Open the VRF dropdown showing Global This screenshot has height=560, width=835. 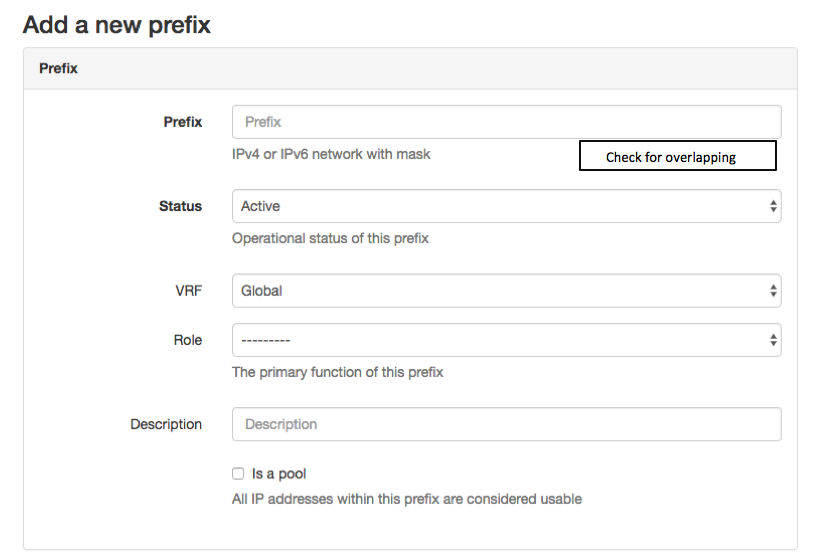click(500, 291)
